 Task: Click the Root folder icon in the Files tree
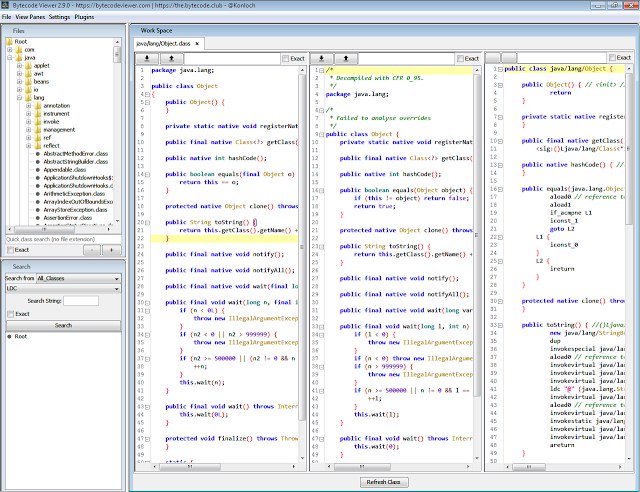click(9, 42)
